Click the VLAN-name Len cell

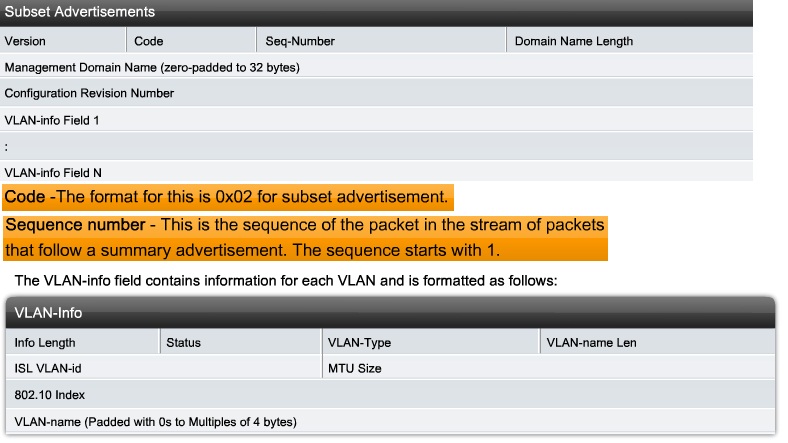[x=656, y=343]
